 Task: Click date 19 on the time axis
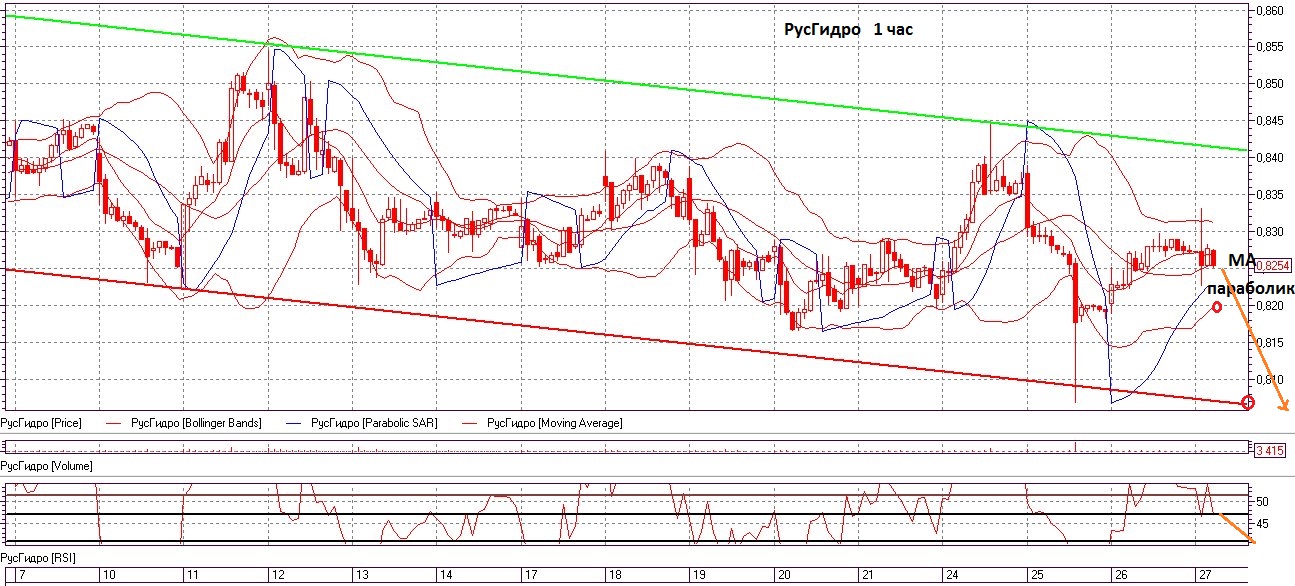(x=699, y=576)
